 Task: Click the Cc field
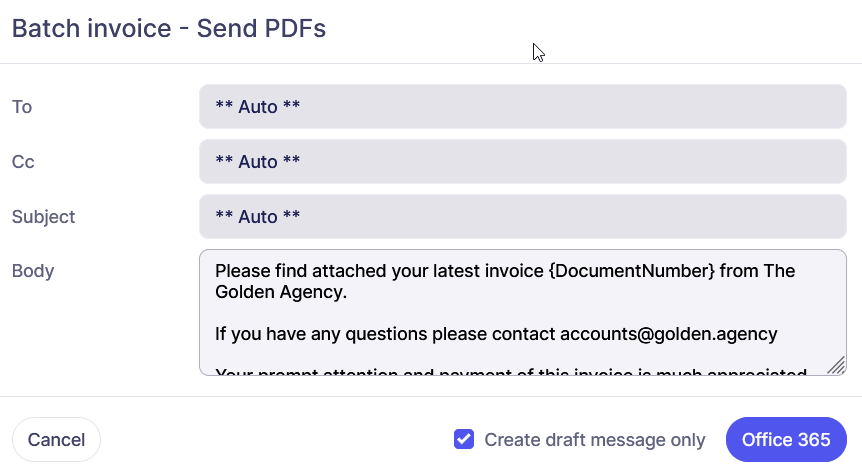click(522, 161)
